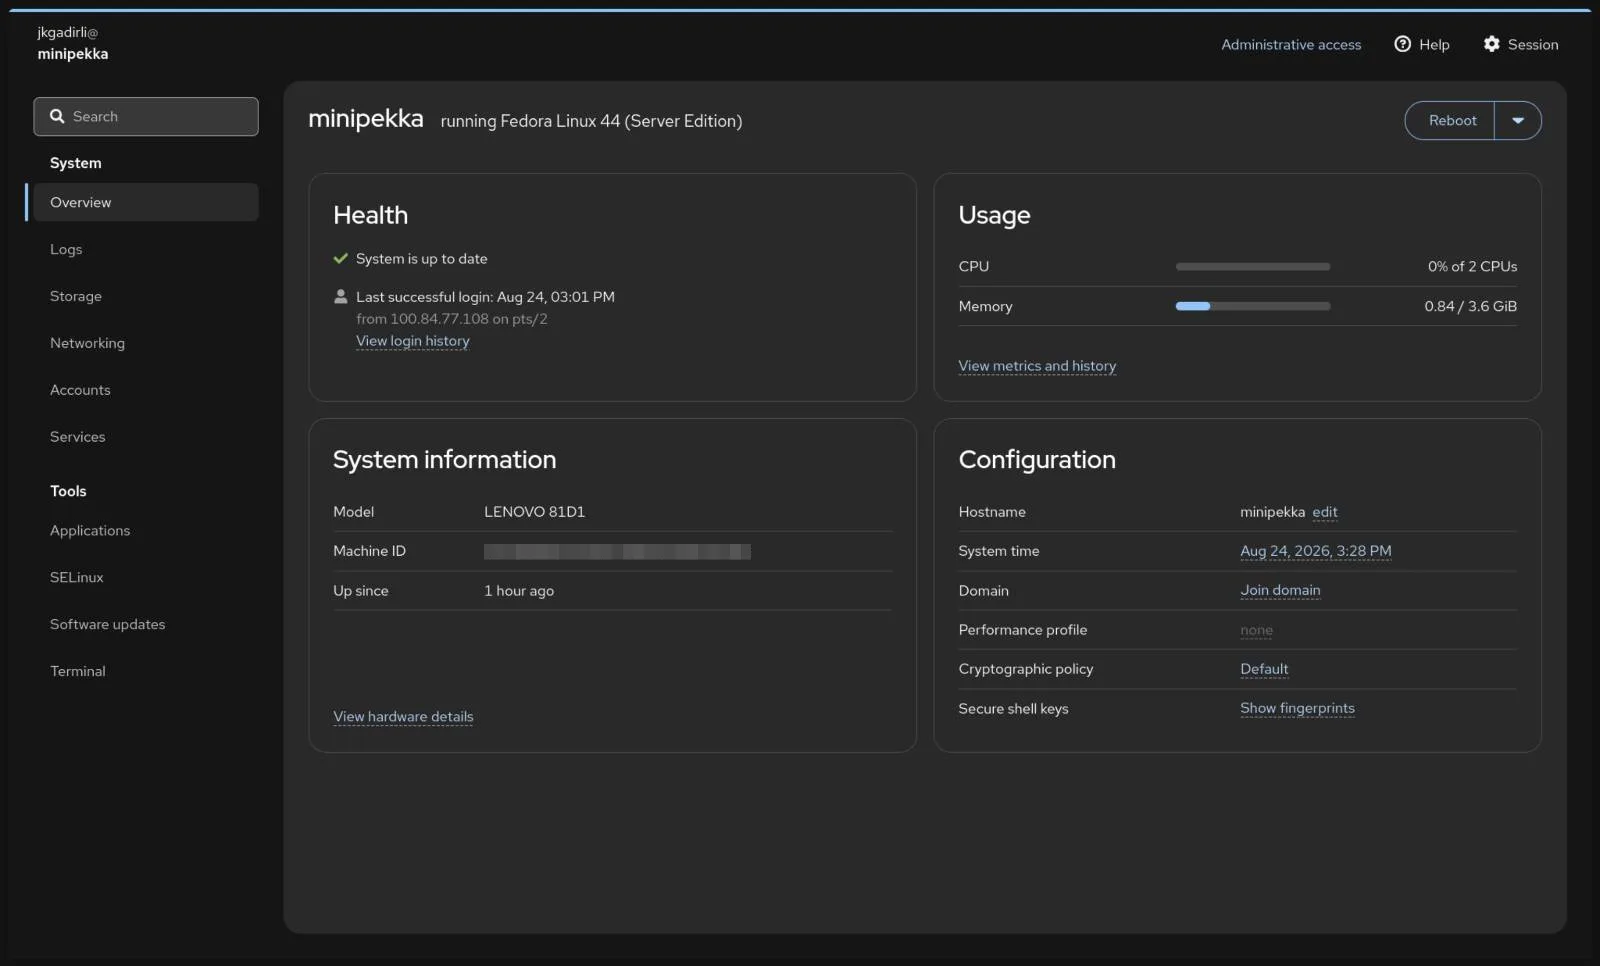Open Administrative access
The height and width of the screenshot is (966, 1600).
(x=1291, y=44)
